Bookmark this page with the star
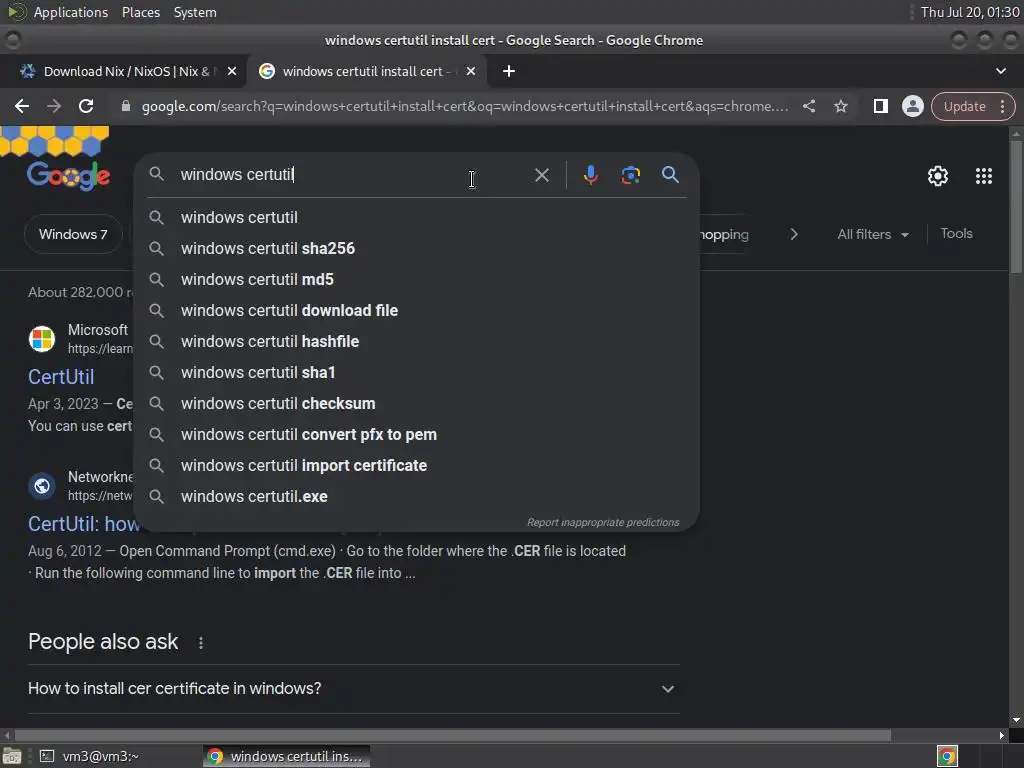Screen dimensions: 1024x768 (841, 106)
